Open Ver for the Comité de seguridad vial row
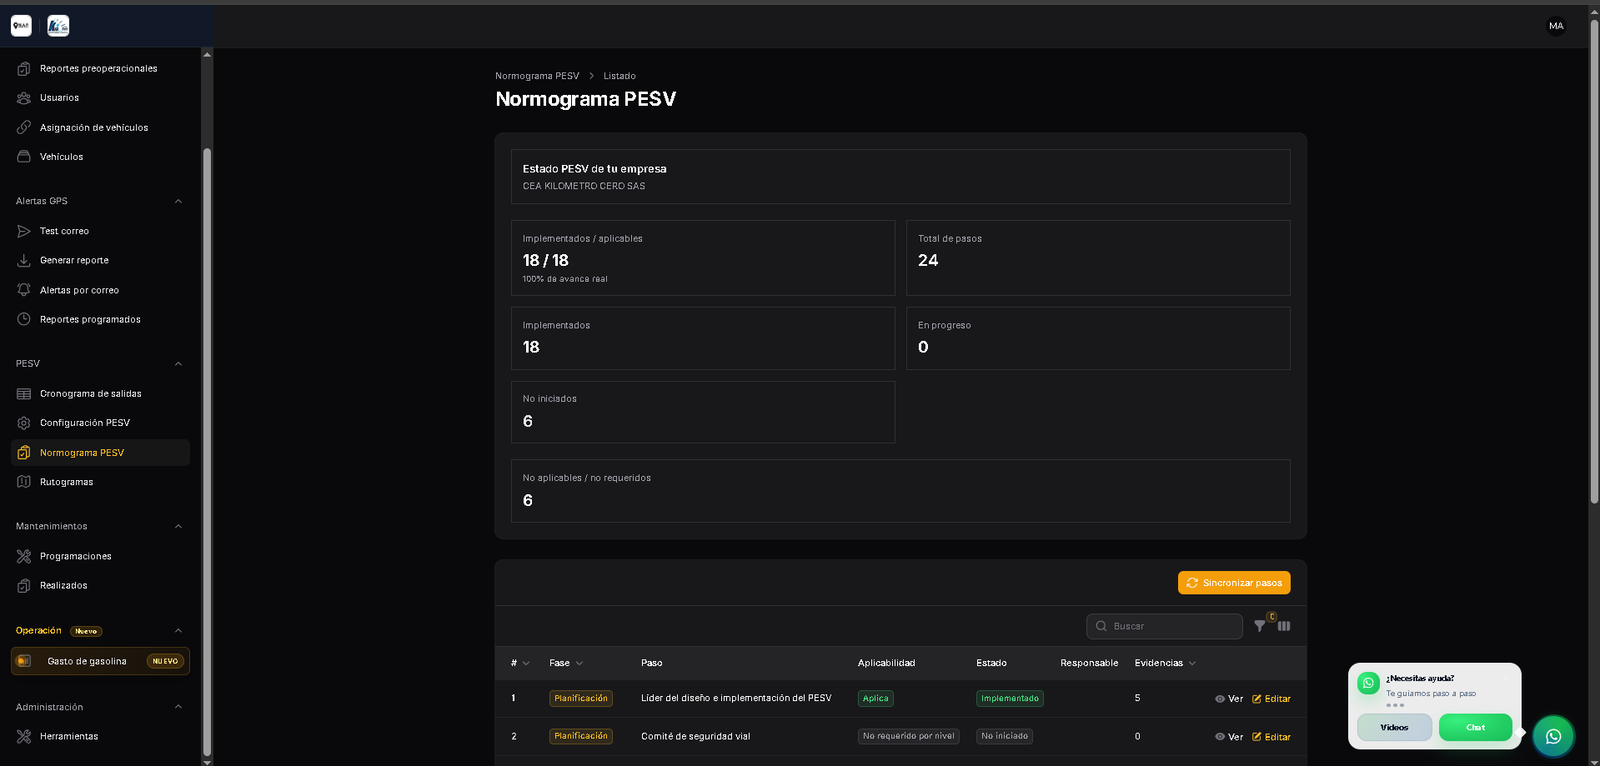This screenshot has width=1600, height=766. pos(1229,737)
